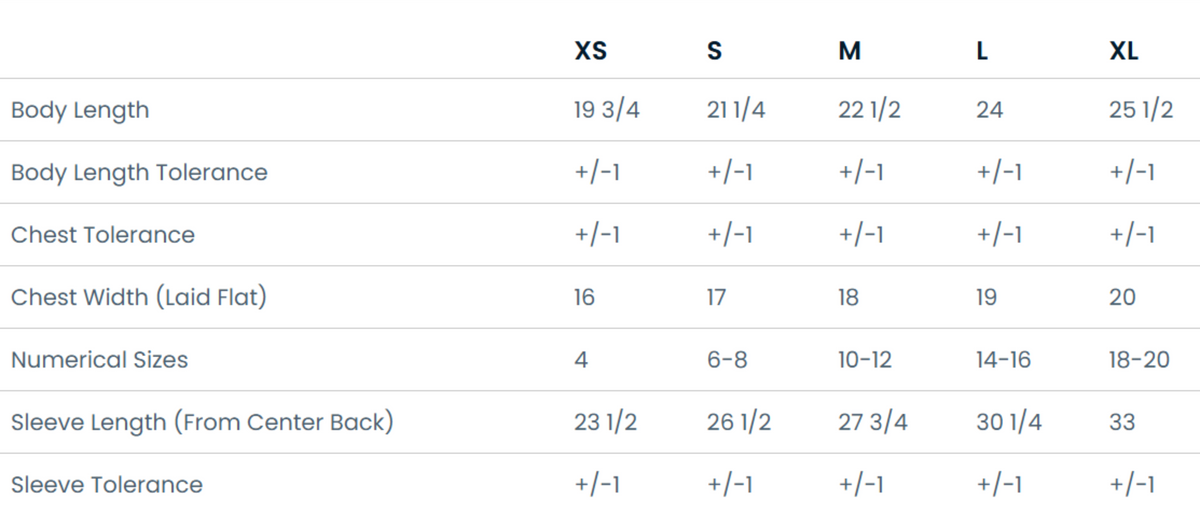
Task: Click the L size column header
Action: click(982, 51)
